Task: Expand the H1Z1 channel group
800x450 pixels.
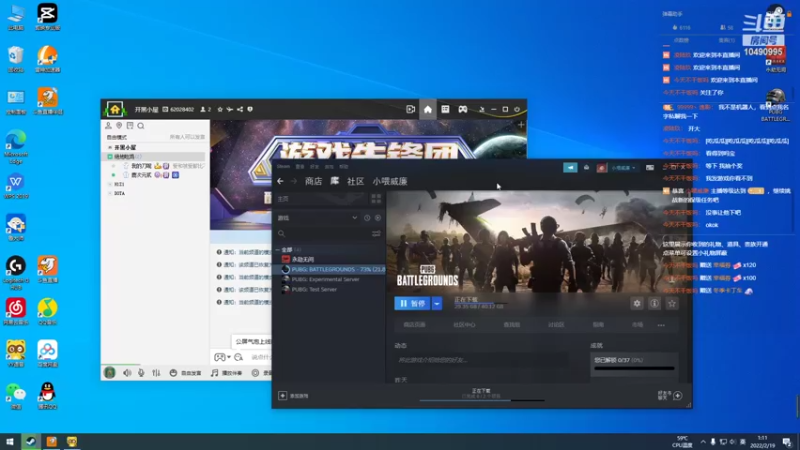Action: click(x=110, y=184)
